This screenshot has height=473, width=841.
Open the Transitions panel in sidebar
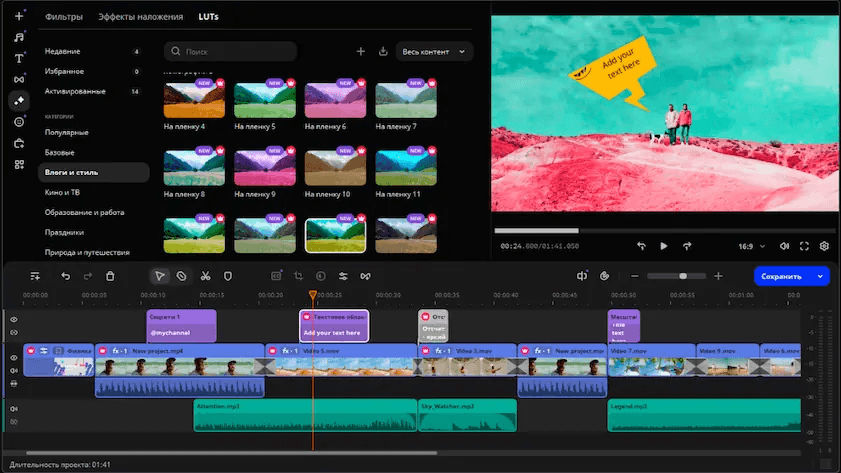[19, 79]
